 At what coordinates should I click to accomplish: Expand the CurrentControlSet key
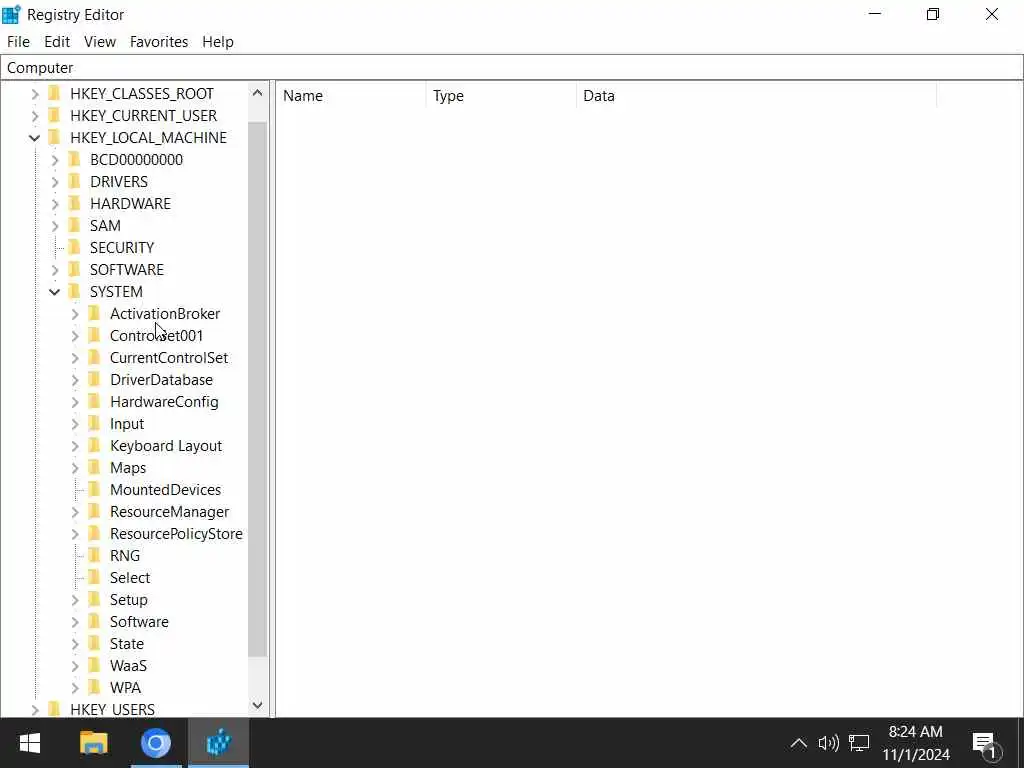75,358
